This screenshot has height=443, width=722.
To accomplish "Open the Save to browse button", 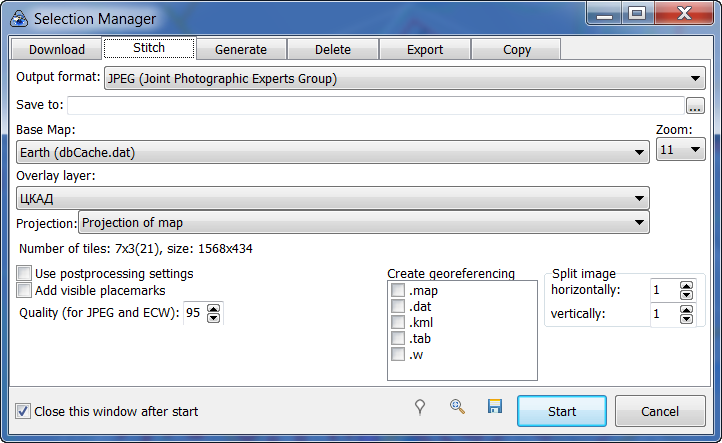I will tap(696, 106).
